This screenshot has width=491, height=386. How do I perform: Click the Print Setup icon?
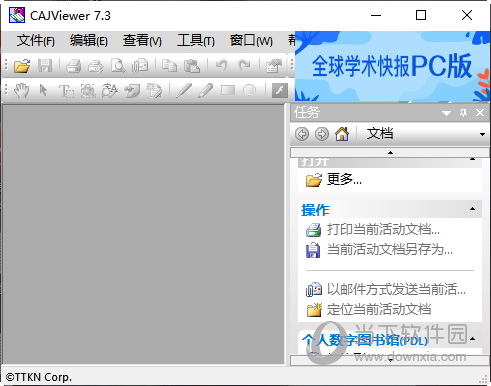tap(96, 65)
